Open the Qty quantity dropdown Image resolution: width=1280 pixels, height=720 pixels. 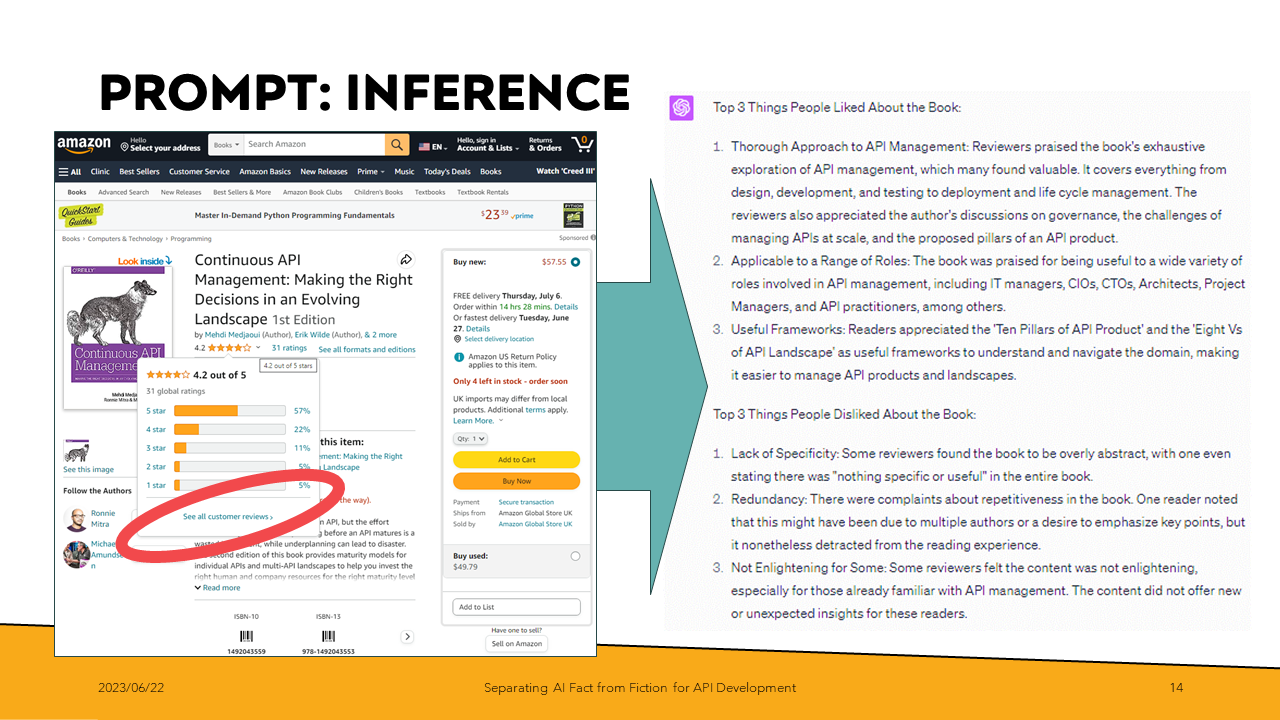click(470, 439)
